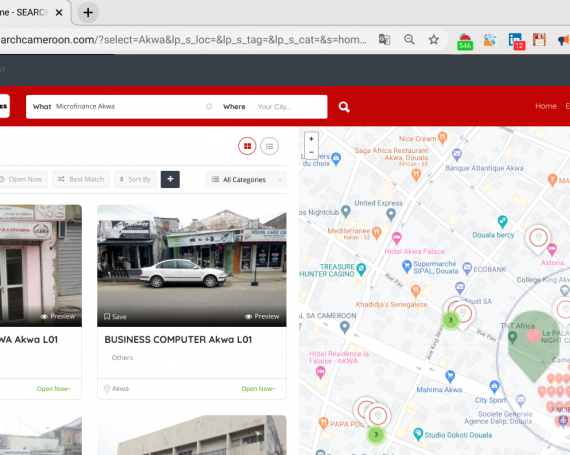The width and height of the screenshot is (570, 455).
Task: Click the Mahima Akwa shopping pin
Action: pos(450,376)
